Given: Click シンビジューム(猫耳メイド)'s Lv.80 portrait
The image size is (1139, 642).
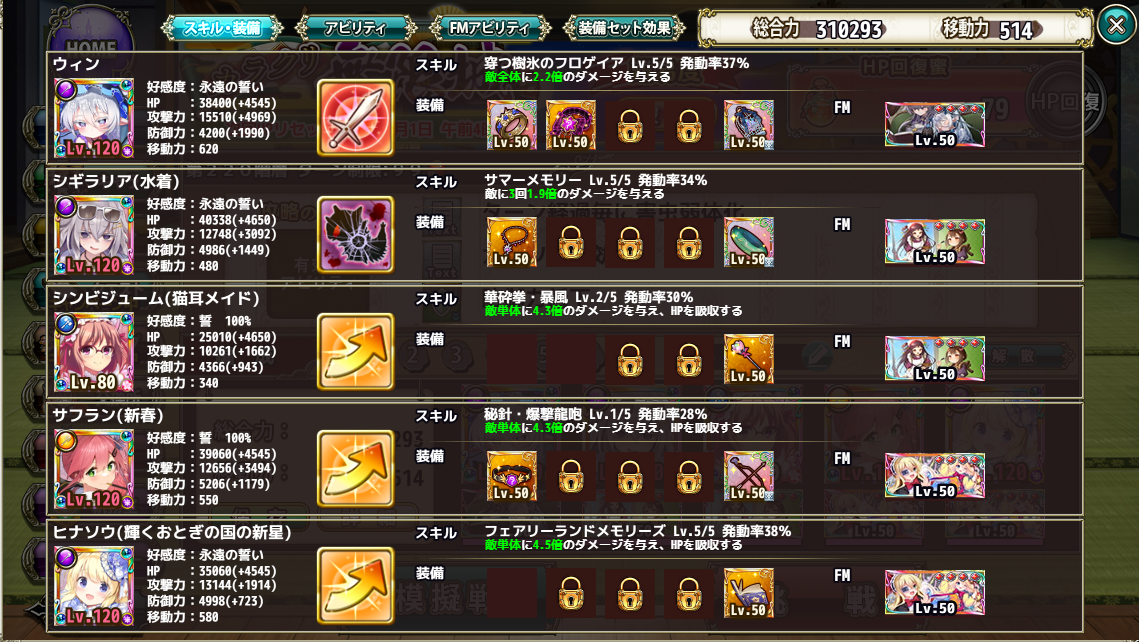Looking at the screenshot, I should click(x=94, y=352).
